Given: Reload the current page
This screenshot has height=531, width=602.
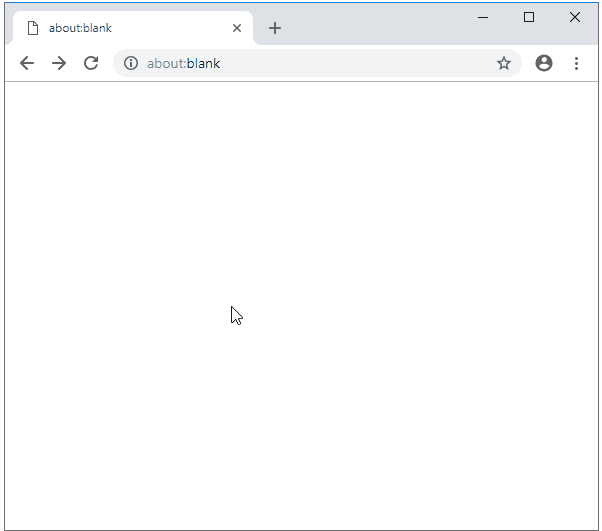Looking at the screenshot, I should coord(91,63).
